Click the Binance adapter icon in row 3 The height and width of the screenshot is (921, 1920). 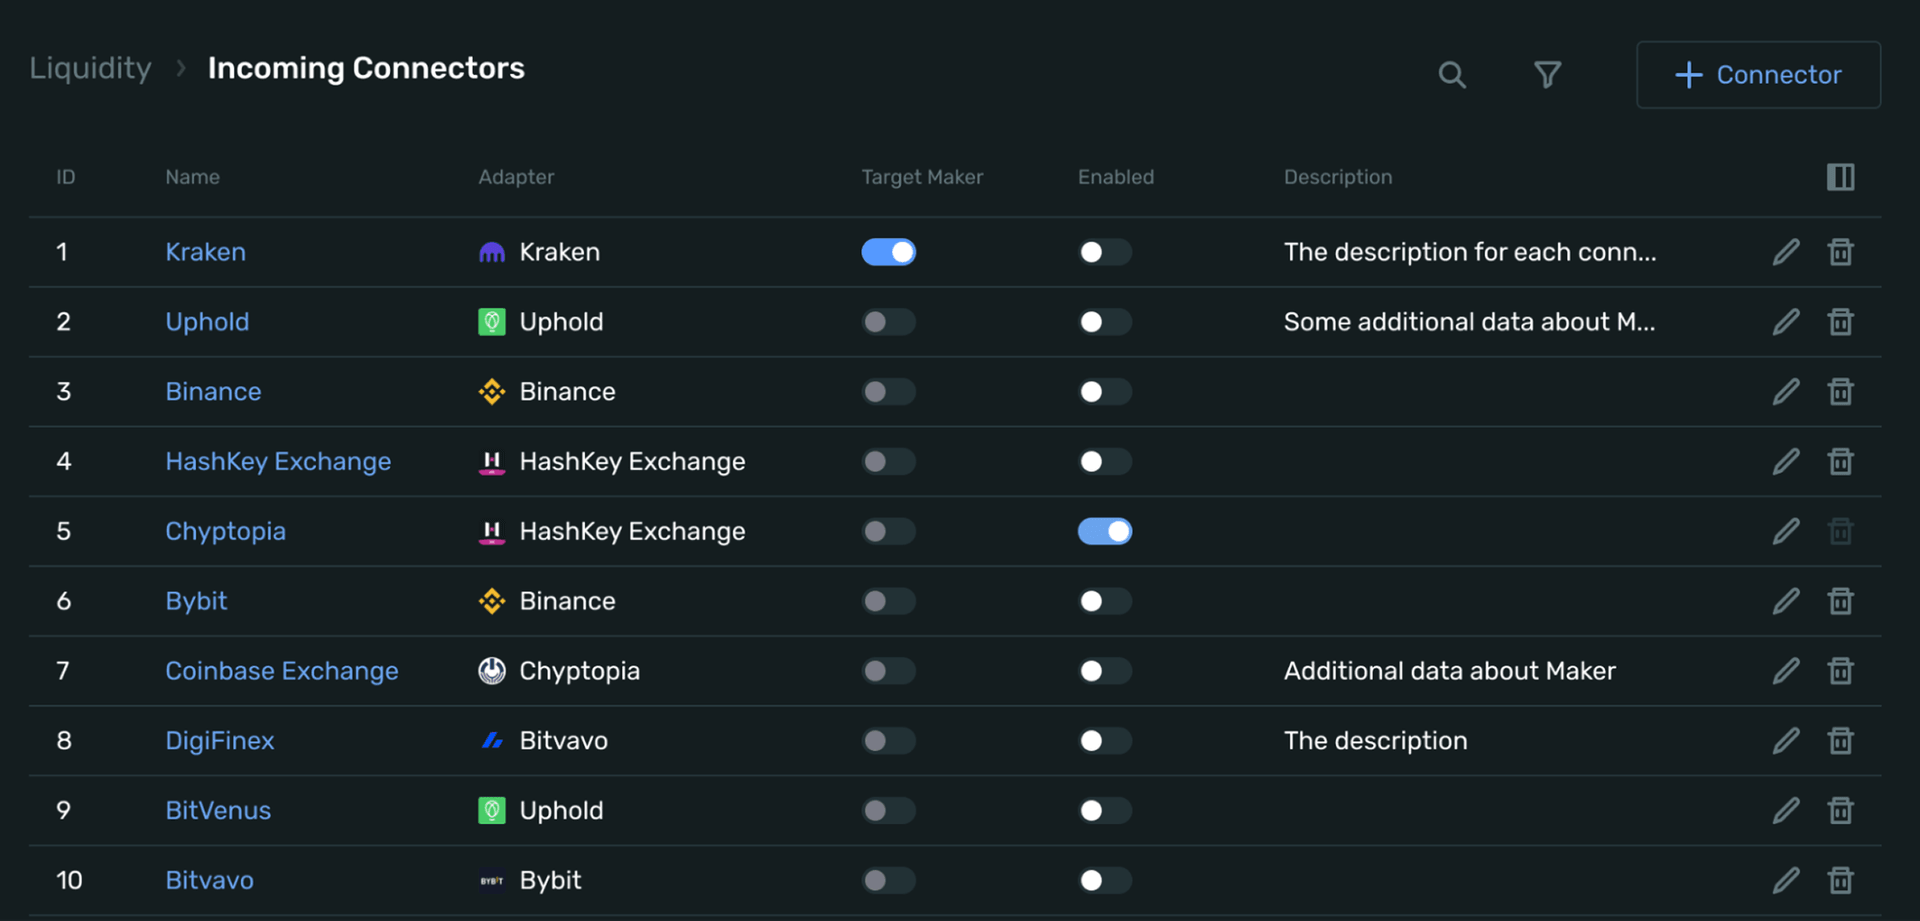491,391
